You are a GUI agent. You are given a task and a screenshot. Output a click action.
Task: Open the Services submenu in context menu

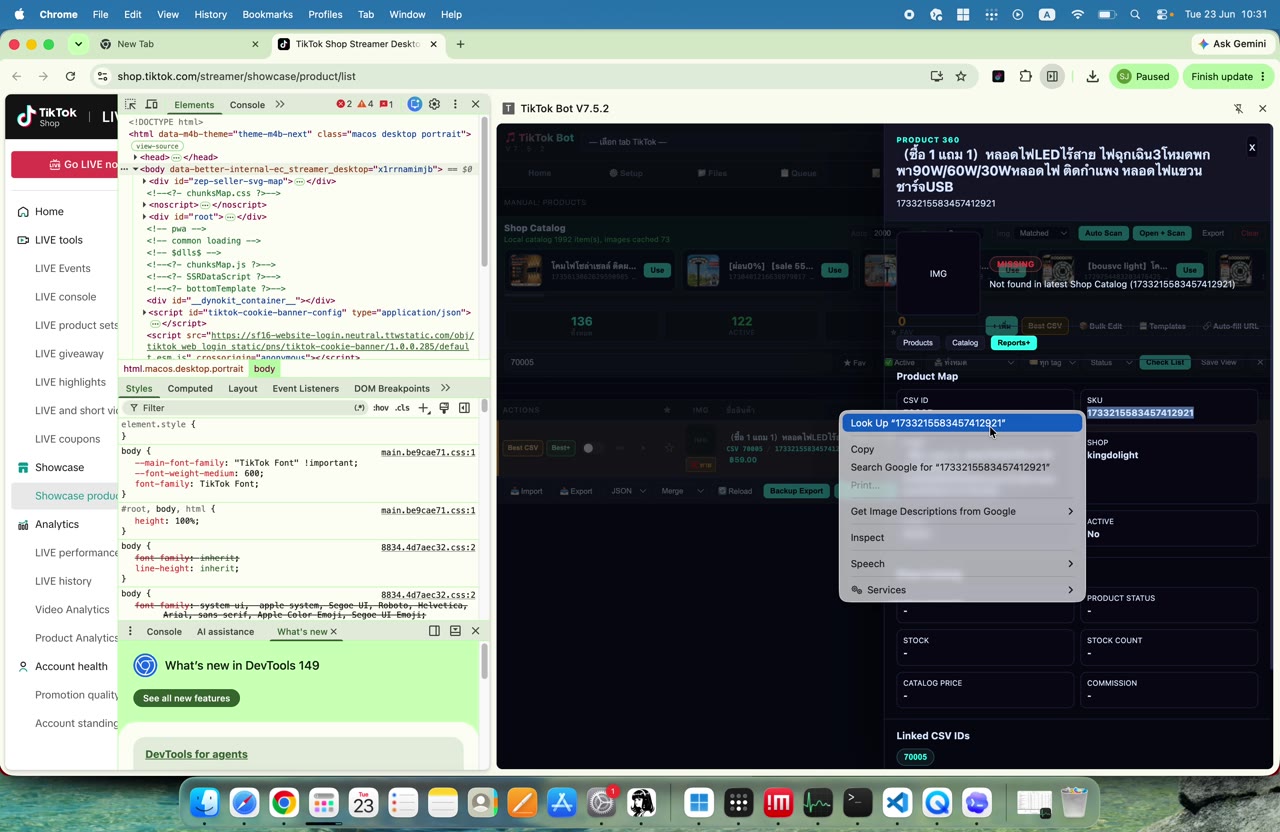962,590
